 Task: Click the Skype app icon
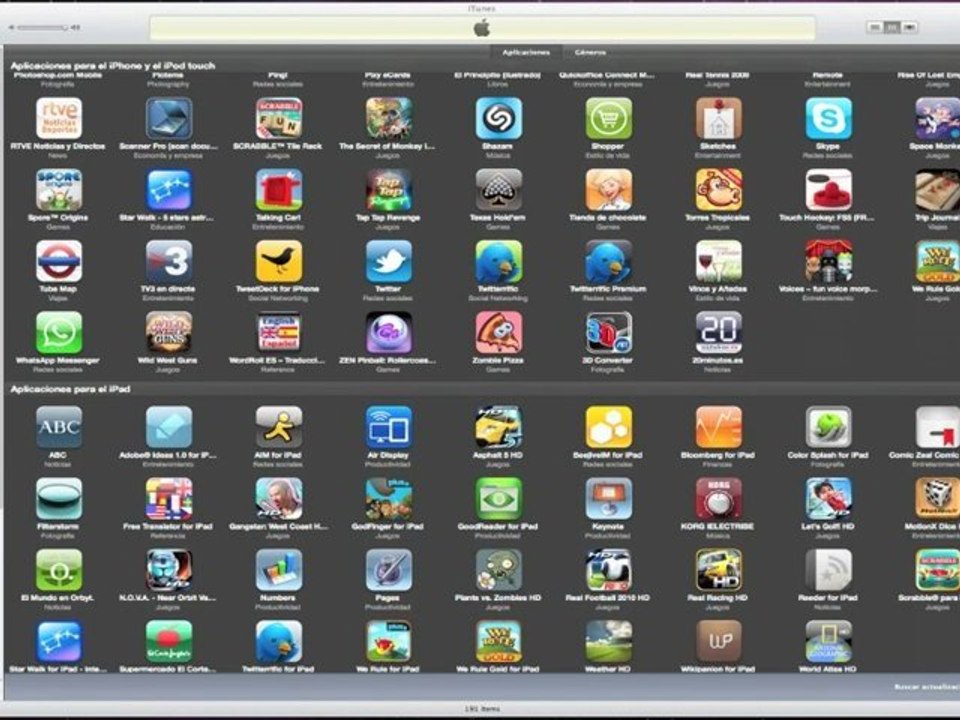(828, 118)
